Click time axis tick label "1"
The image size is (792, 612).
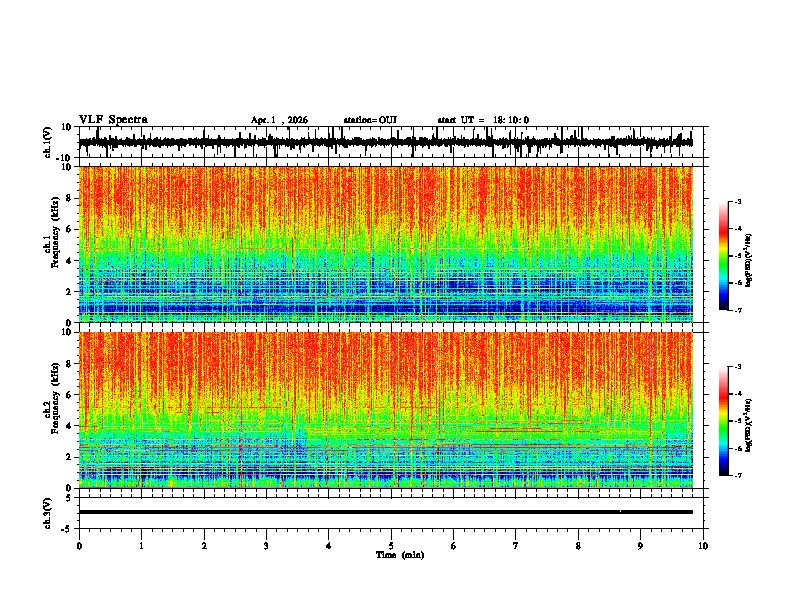142,546
